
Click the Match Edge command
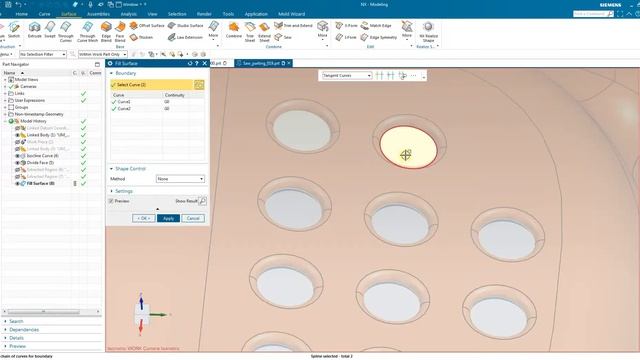[376, 25]
